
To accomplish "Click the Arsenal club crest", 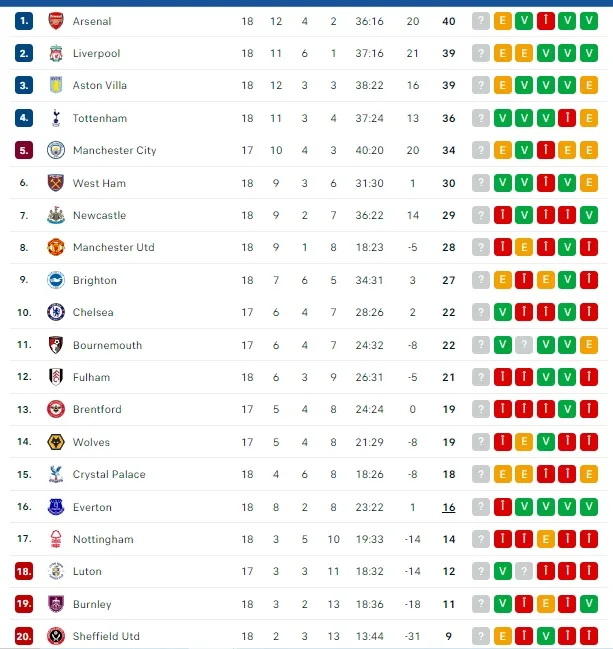I will click(55, 21).
